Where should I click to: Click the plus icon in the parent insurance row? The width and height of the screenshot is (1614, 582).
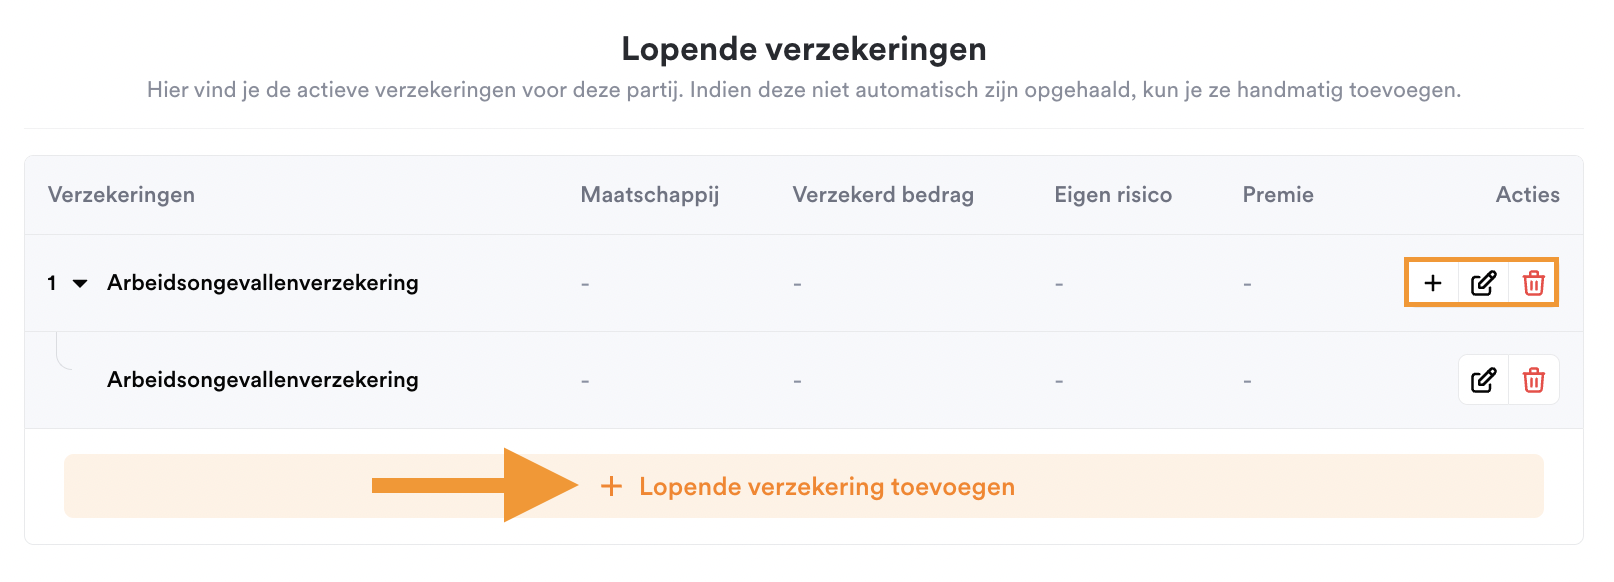[1432, 283]
